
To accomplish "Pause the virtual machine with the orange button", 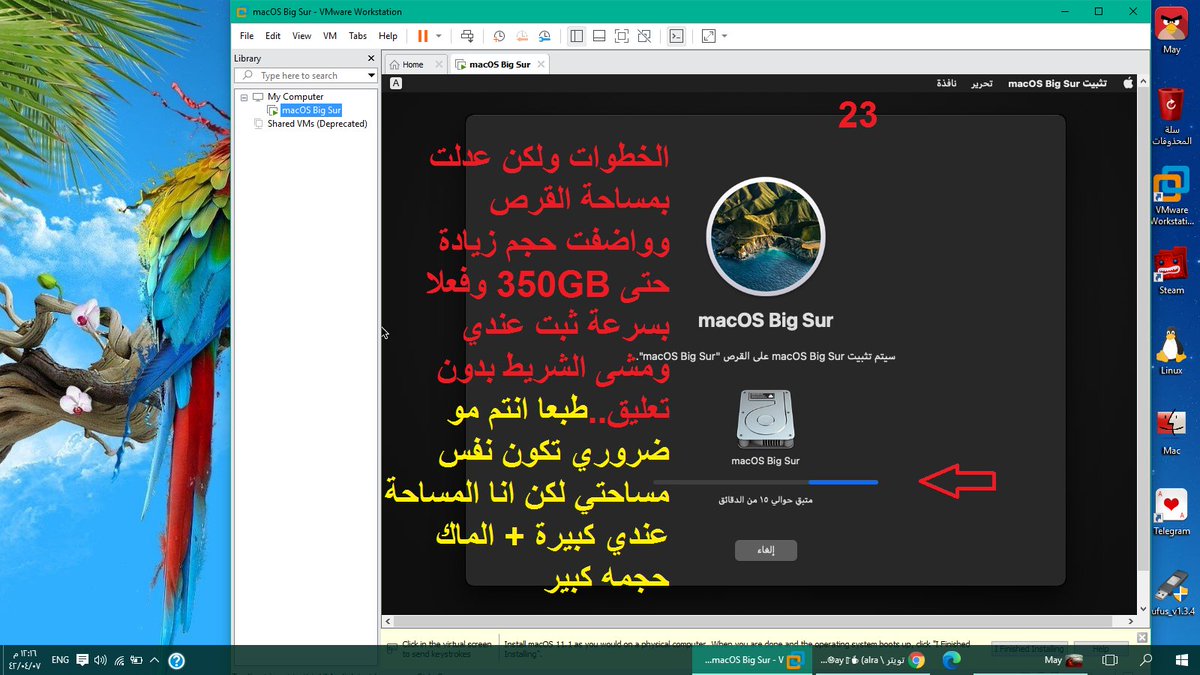I will 423,36.
